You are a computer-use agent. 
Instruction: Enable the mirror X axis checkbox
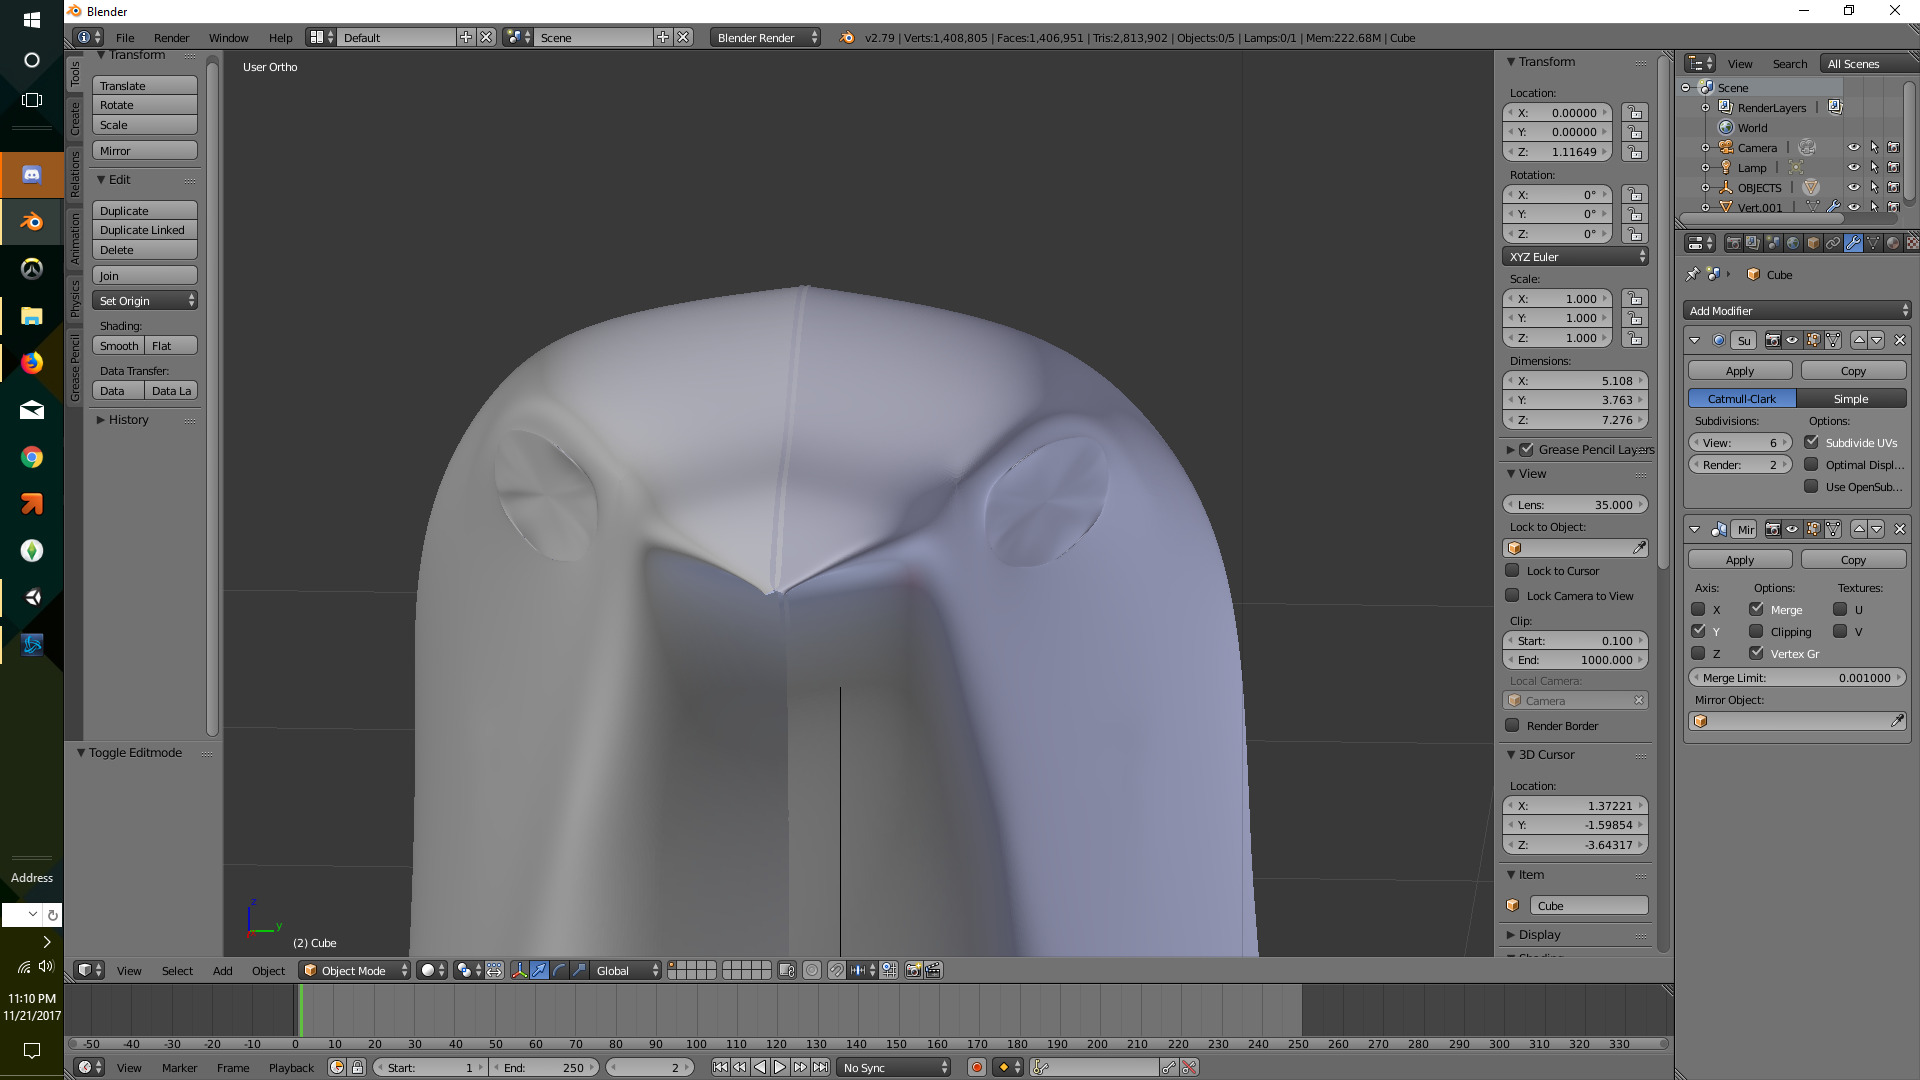[1698, 609]
